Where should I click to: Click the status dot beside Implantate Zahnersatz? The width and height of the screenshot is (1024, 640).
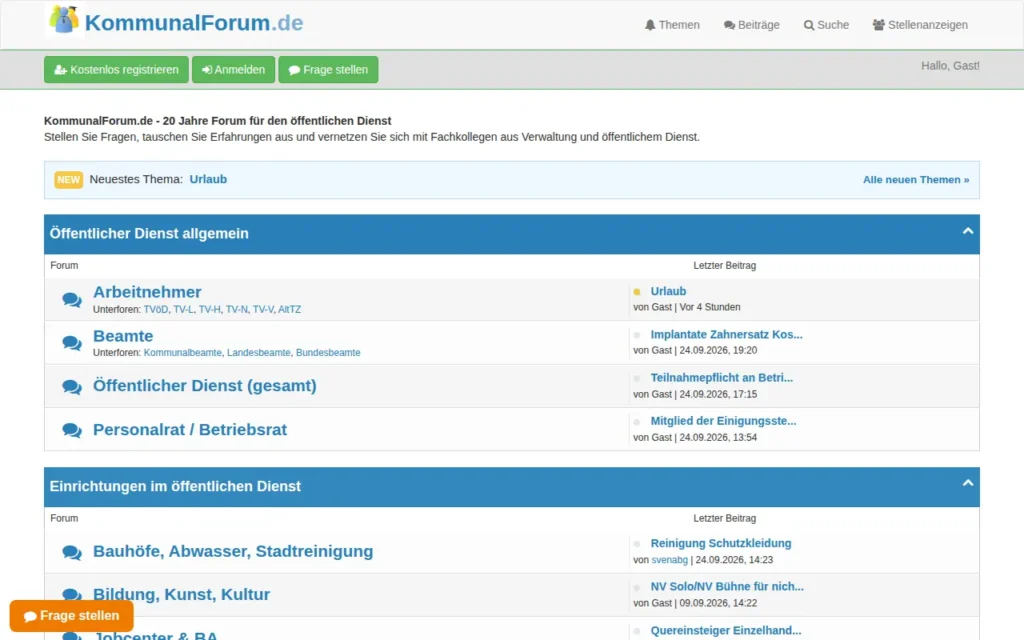pyautogui.click(x=637, y=335)
